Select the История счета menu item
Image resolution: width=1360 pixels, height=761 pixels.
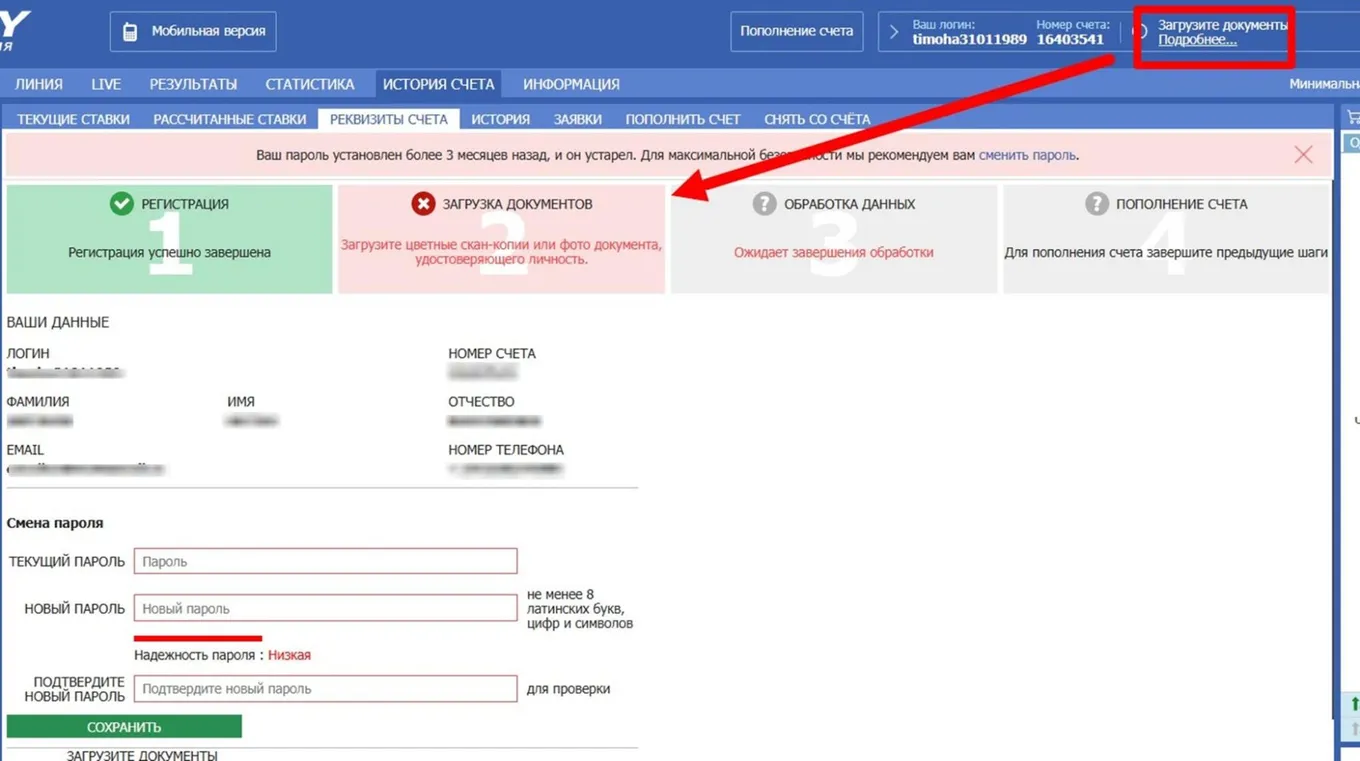[438, 84]
